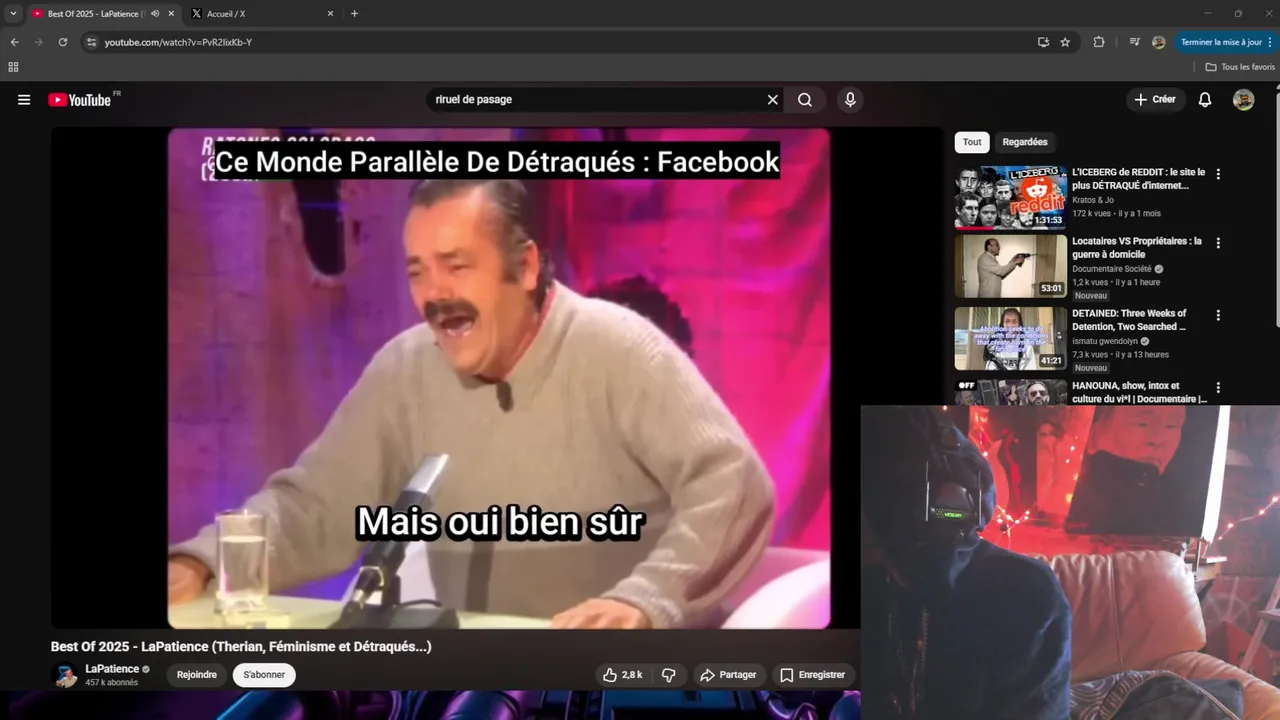
Task: Click the Rejoindre button
Action: pyautogui.click(x=197, y=675)
